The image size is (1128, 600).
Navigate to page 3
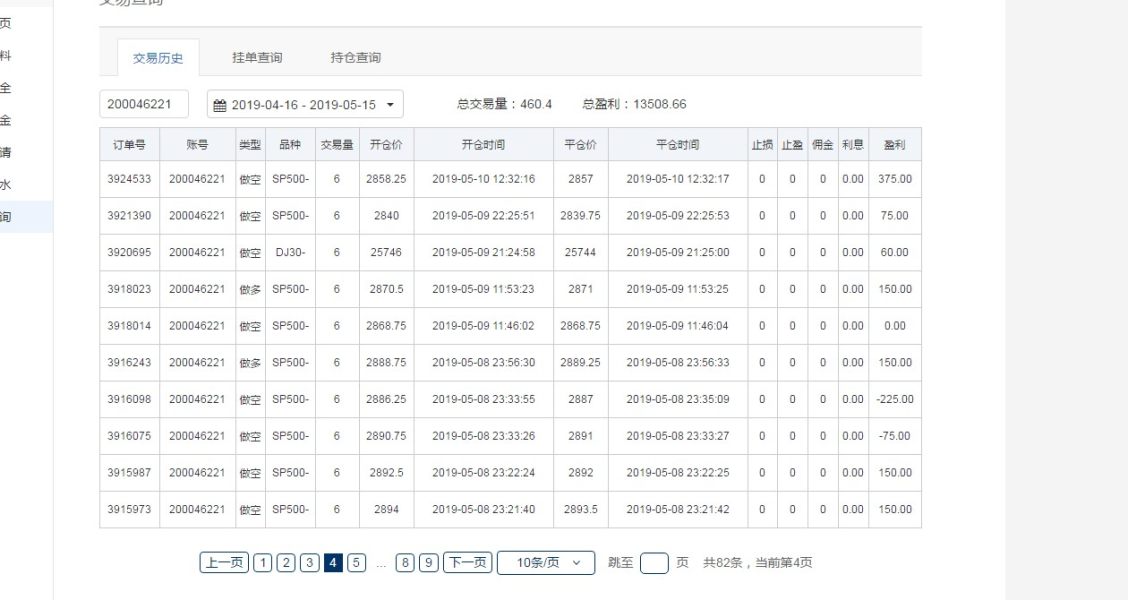pyautogui.click(x=310, y=563)
